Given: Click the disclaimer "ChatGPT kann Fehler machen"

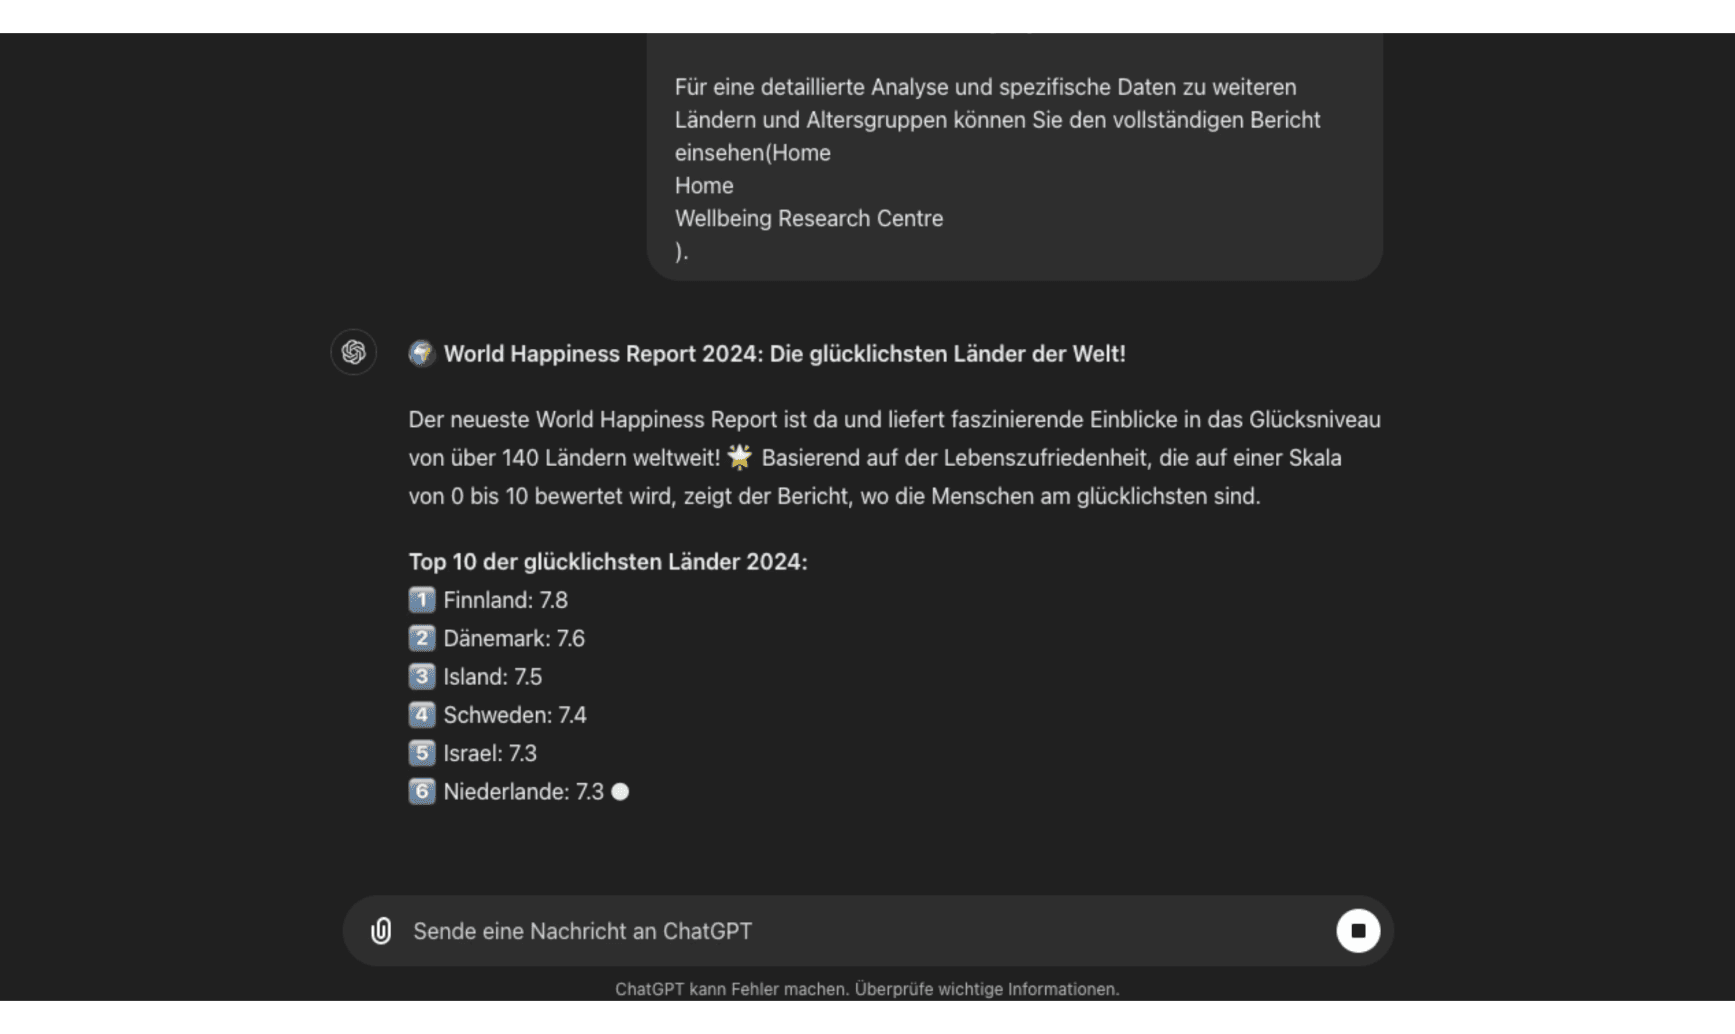Looking at the screenshot, I should pos(731,989).
